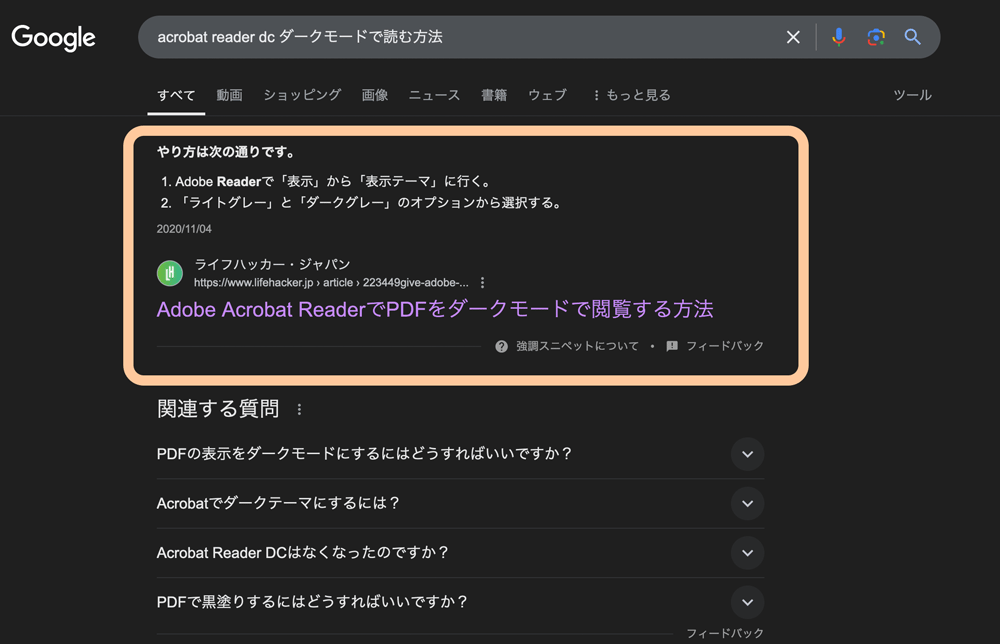1000x644 pixels.
Task: Clear the search box with X icon
Action: point(793,37)
